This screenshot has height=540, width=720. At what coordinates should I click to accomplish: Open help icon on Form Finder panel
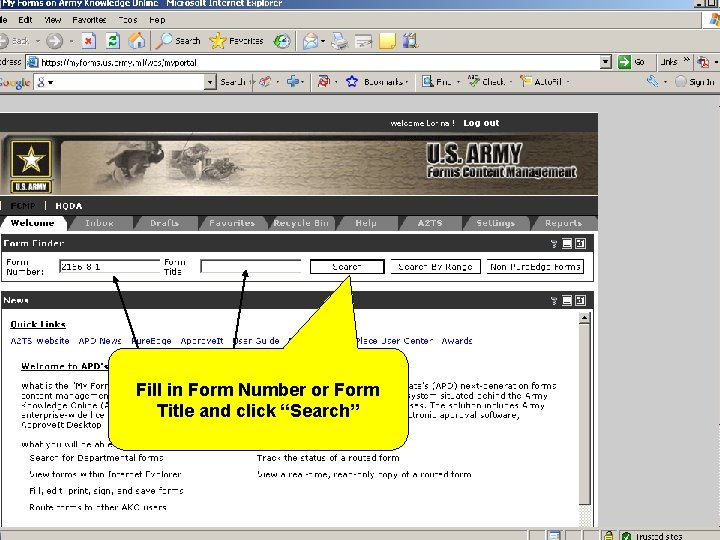554,244
